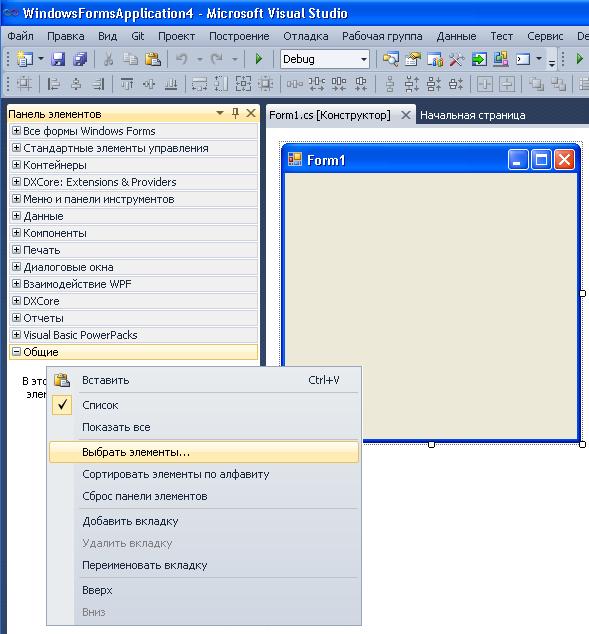Open the toolbox panel window position dropdown arrow
Screen dimensions: 589x634
[x=220, y=113]
